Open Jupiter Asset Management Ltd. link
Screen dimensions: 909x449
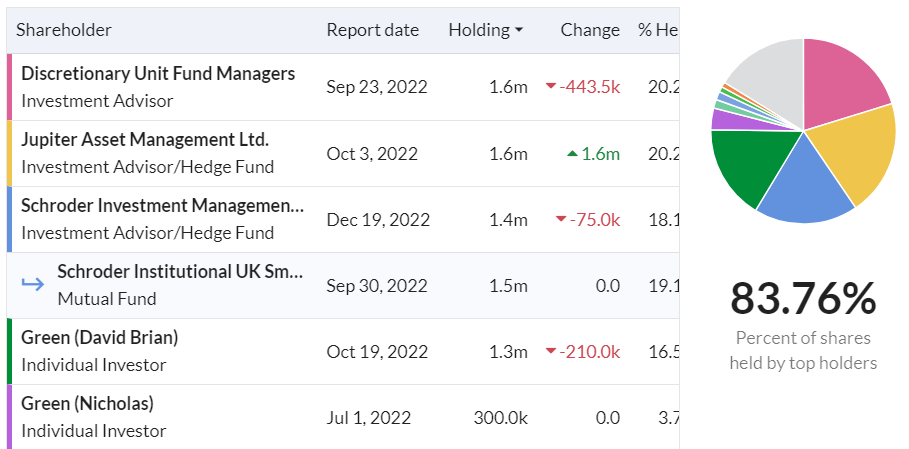pyautogui.click(x=145, y=139)
